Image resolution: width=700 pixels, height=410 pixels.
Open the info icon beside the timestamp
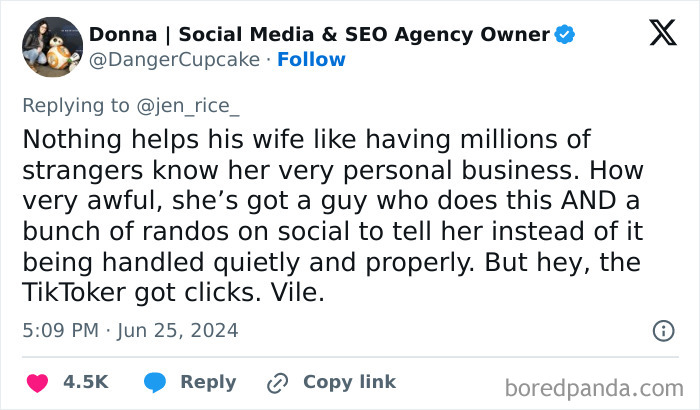click(x=662, y=330)
